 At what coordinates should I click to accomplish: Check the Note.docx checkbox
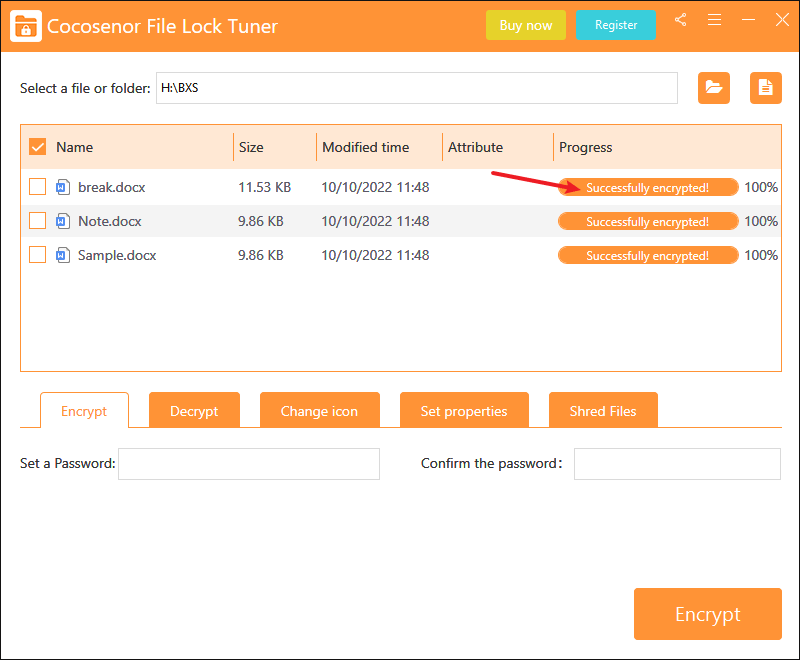pyautogui.click(x=38, y=221)
